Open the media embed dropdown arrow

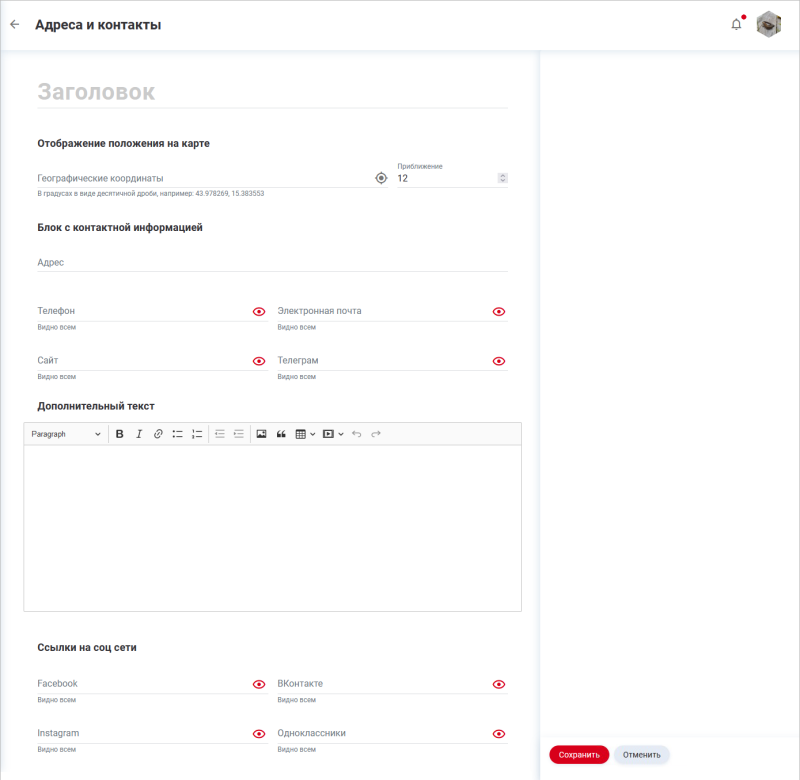342,433
